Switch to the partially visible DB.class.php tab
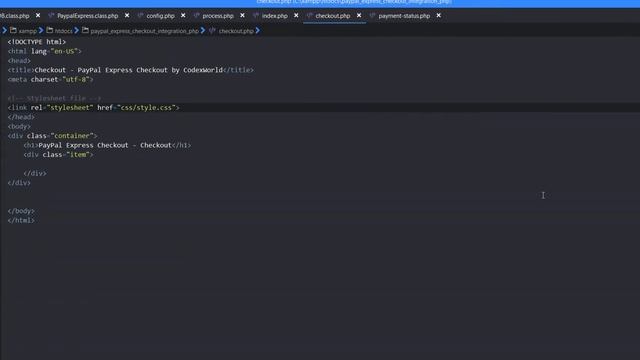 15,16
